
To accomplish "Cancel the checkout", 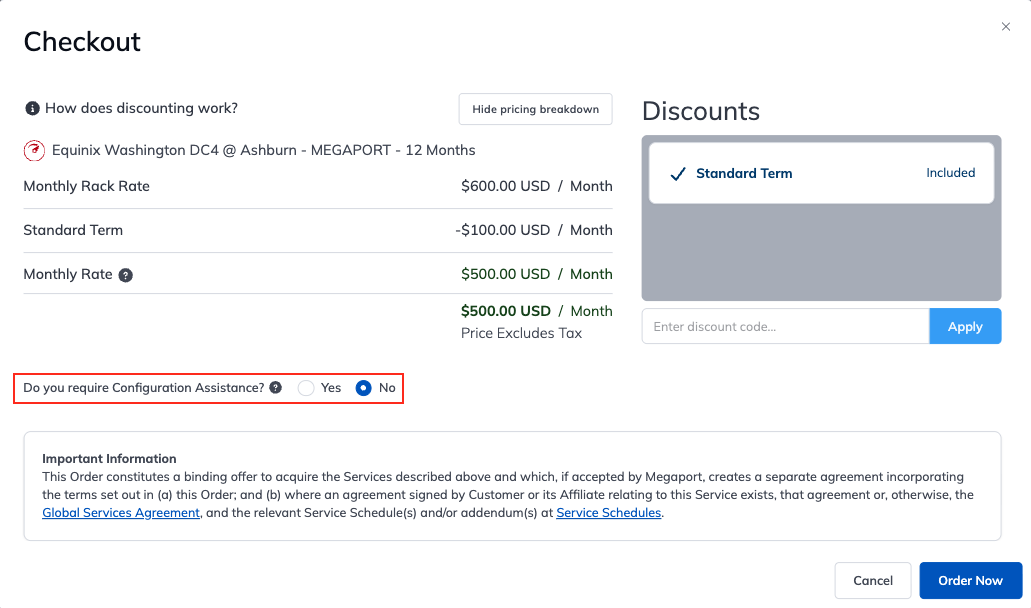I will [x=873, y=580].
